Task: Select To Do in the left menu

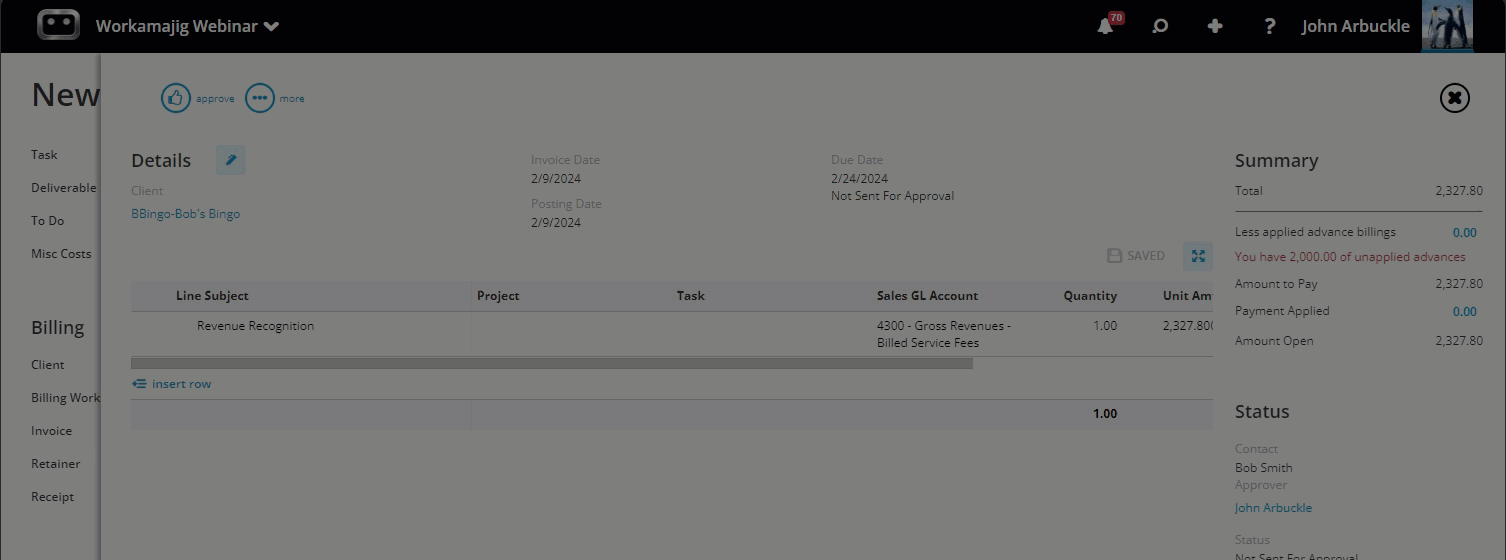Action: click(x=47, y=221)
